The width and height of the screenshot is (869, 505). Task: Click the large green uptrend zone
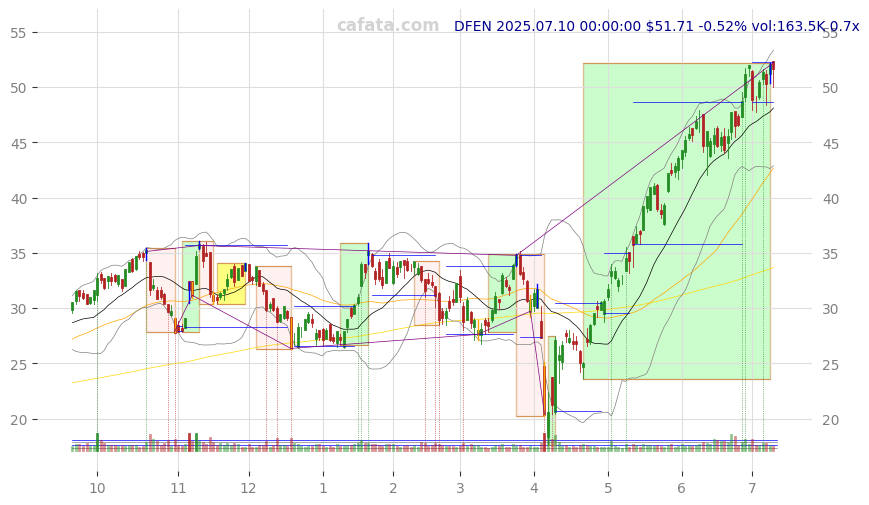677,222
